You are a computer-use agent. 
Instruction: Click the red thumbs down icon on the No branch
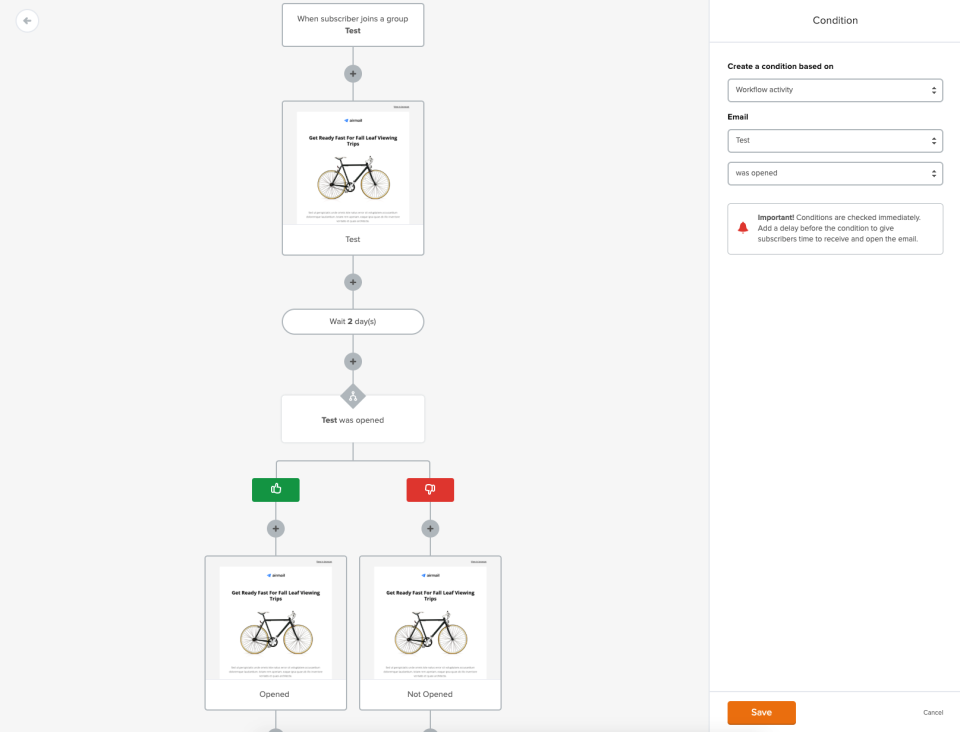pyautogui.click(x=430, y=489)
